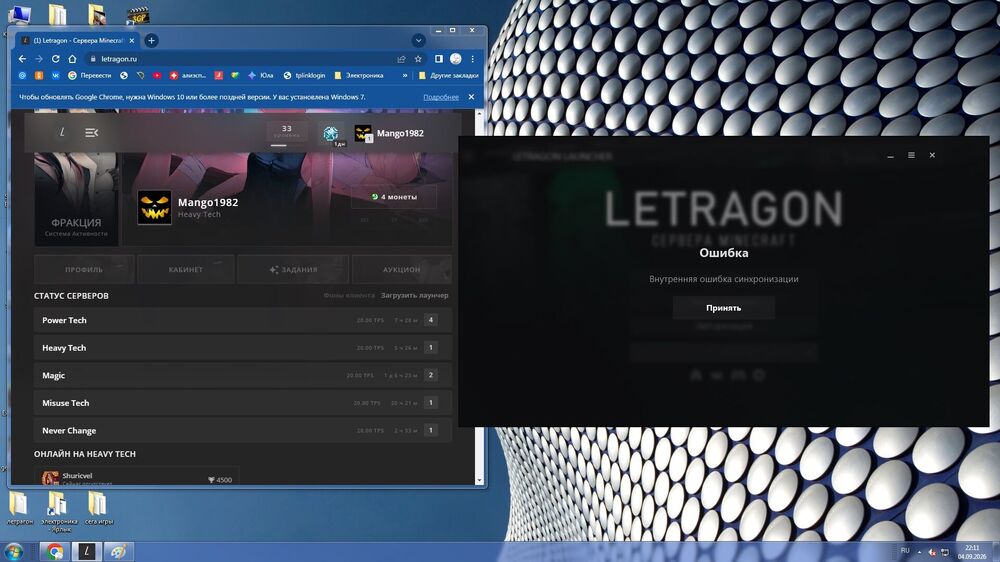Open the taskbar clock and date
This screenshot has height=562, width=1000.
971,552
